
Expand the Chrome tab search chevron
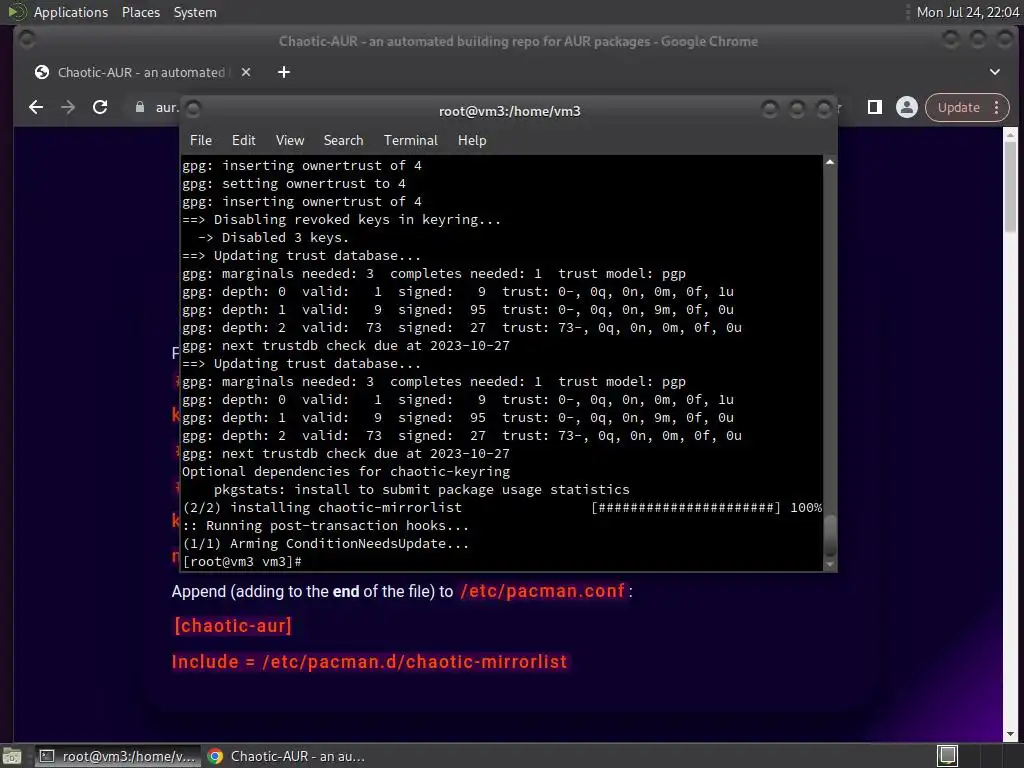[x=995, y=72]
